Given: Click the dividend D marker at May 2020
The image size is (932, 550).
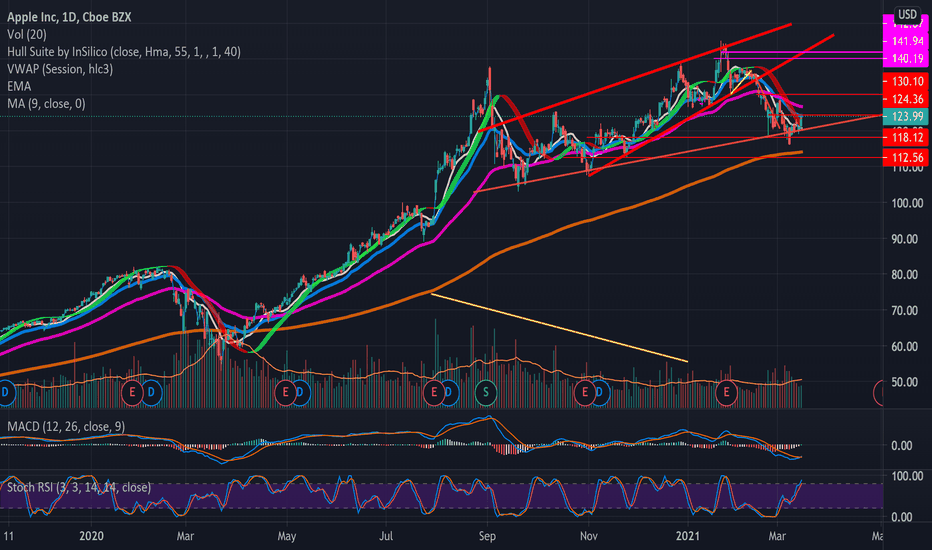Looking at the screenshot, I should click(300, 392).
